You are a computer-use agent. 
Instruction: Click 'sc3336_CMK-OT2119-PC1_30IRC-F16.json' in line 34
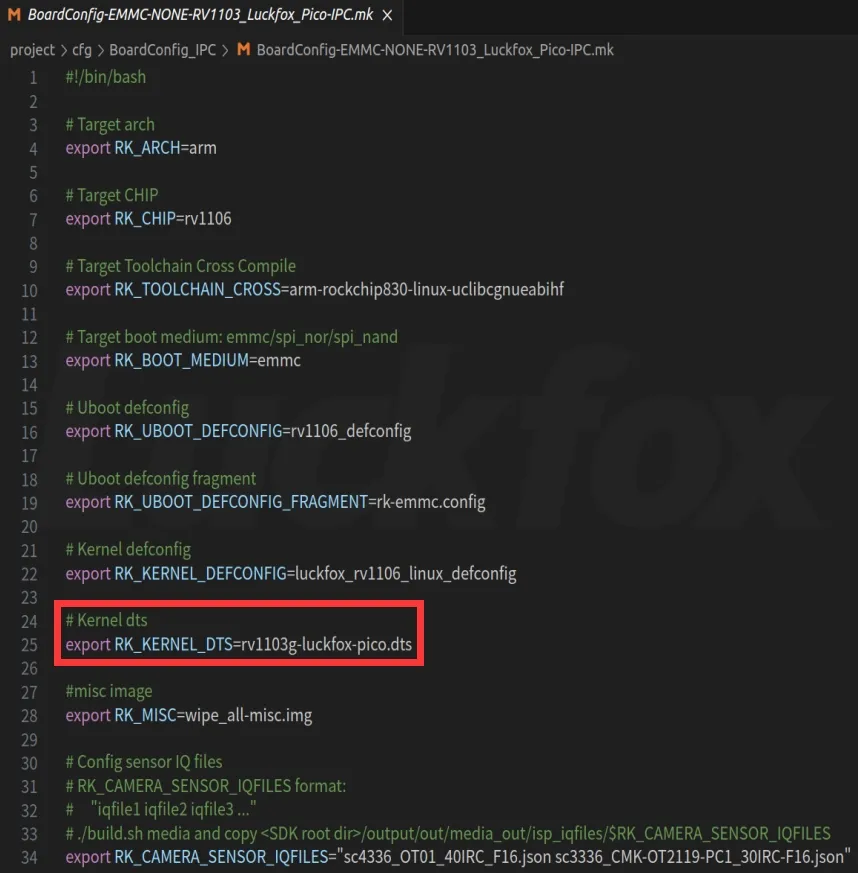pos(700,857)
